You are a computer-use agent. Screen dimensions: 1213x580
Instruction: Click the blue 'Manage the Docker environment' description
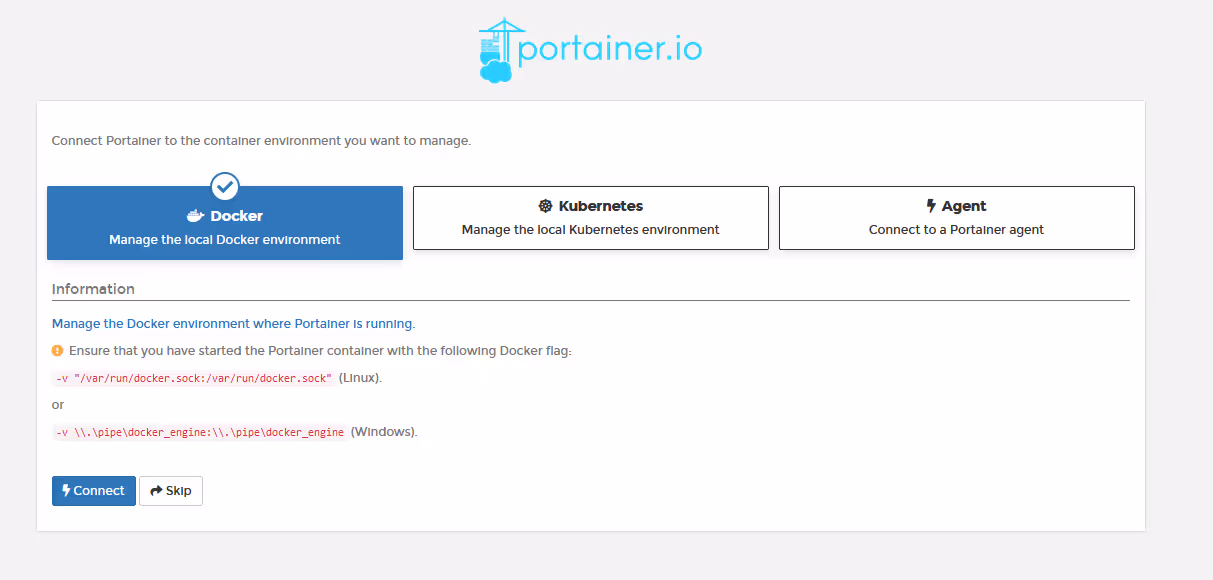click(233, 324)
